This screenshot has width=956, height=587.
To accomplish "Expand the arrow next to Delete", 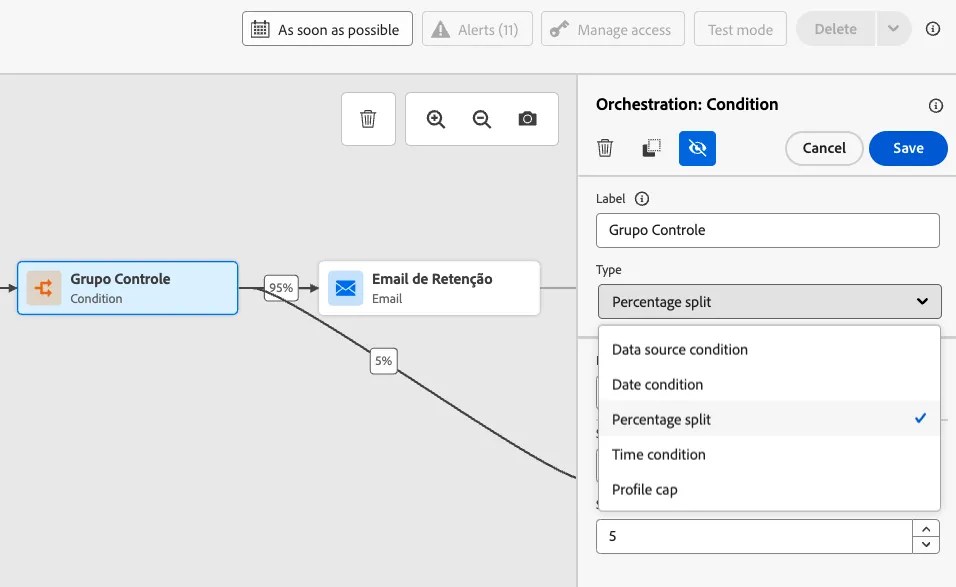I will pyautogui.click(x=894, y=29).
